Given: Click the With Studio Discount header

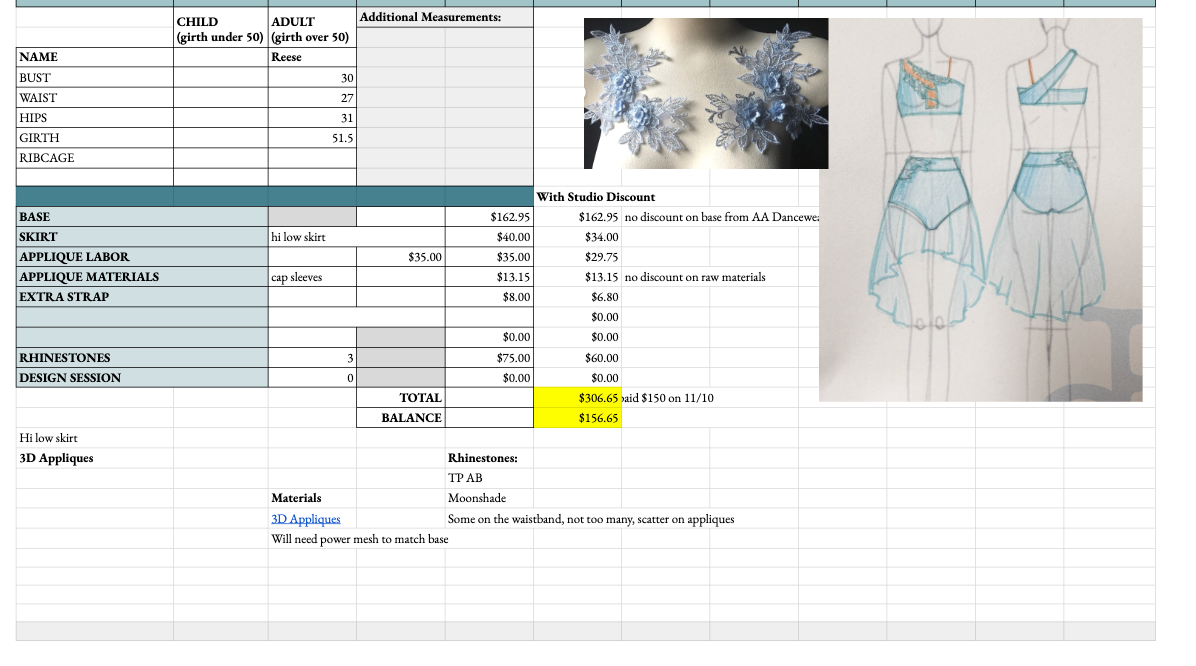Looking at the screenshot, I should [x=596, y=197].
